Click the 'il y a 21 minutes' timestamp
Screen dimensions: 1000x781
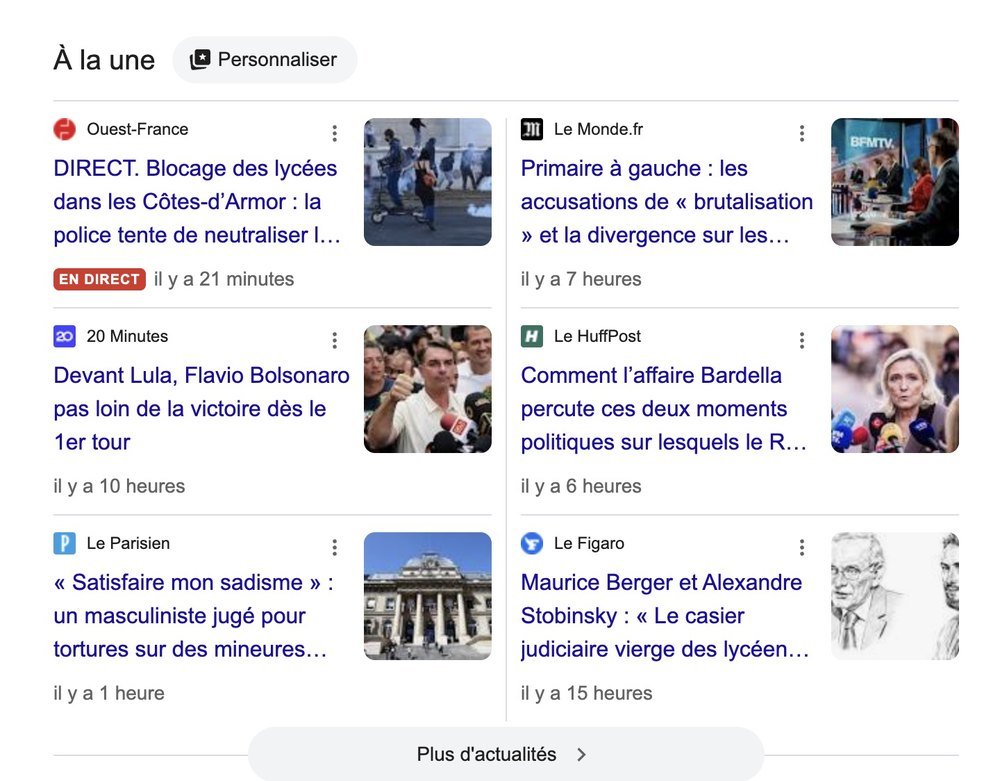224,279
